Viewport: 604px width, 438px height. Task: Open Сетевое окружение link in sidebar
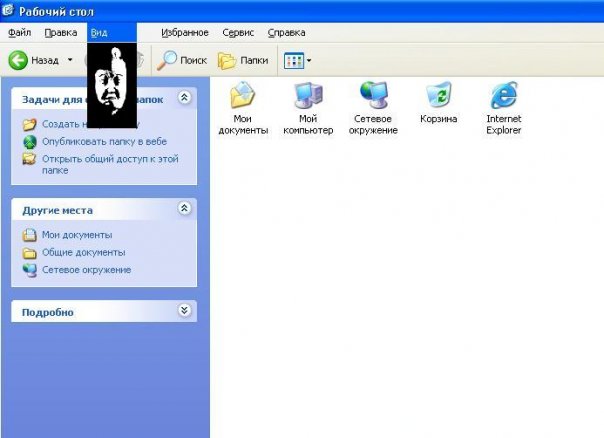[x=87, y=270]
